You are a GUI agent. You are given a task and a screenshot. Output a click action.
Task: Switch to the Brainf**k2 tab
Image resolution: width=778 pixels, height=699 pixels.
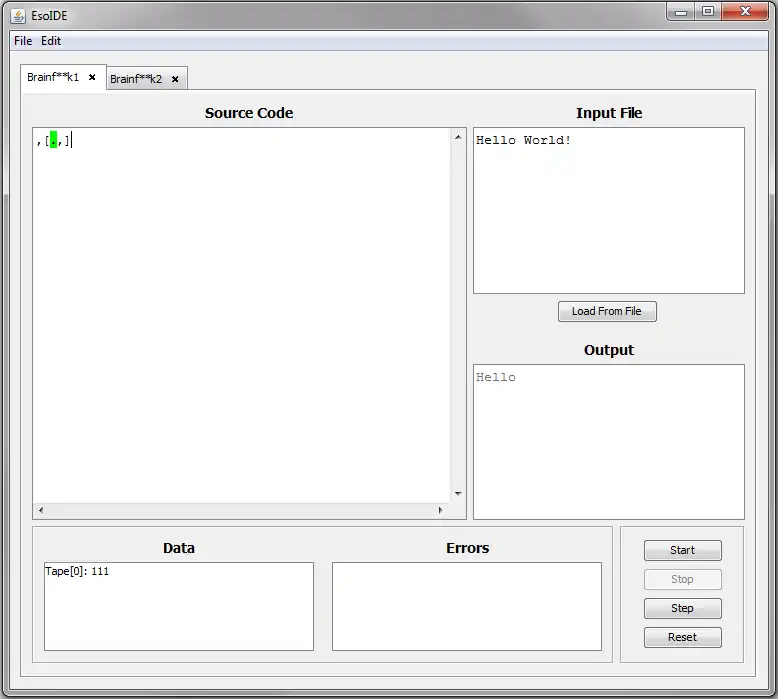pos(135,79)
